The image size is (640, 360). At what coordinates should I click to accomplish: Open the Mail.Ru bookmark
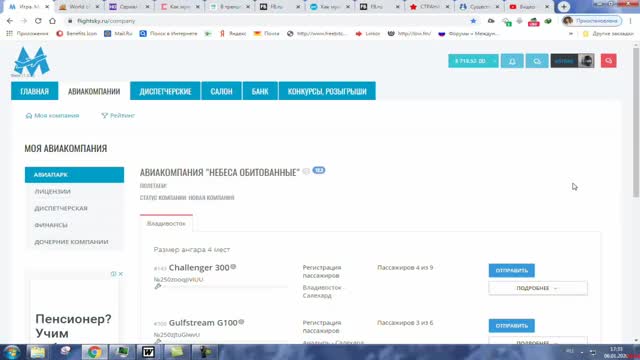[x=118, y=33]
